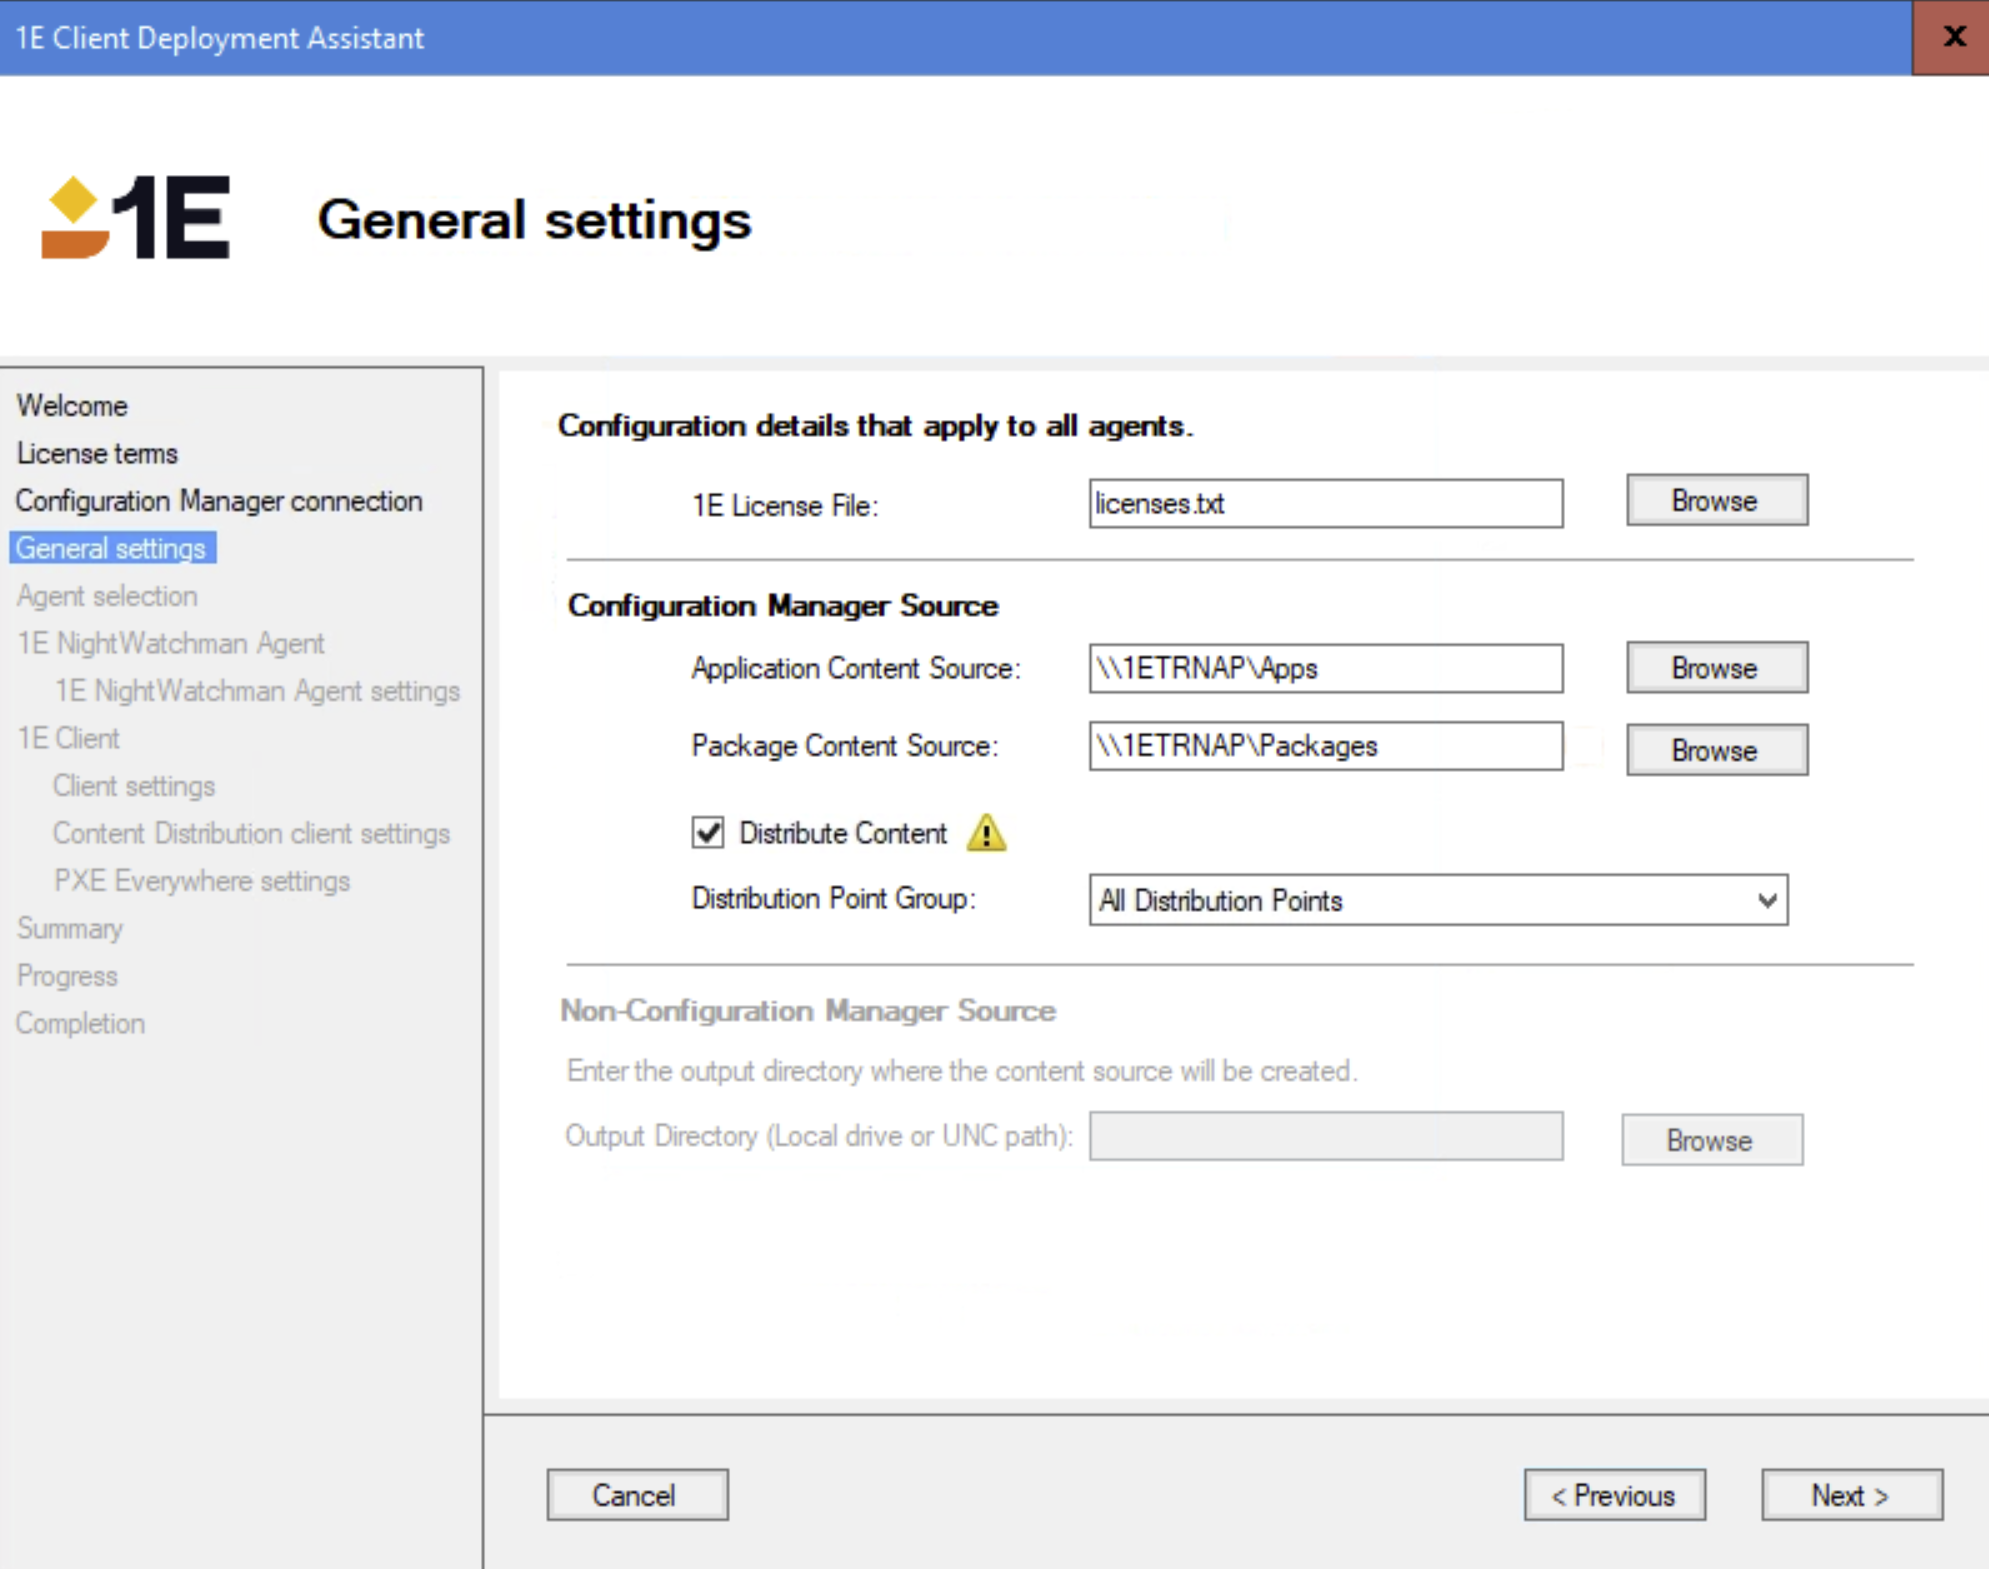Click the Cancel button
Screen dimensions: 1989x1569
637,1495
